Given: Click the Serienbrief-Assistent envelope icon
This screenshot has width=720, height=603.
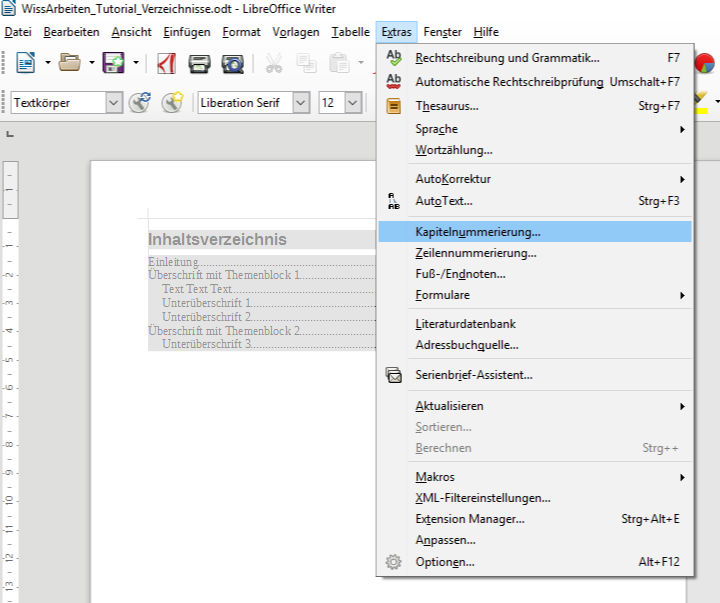Looking at the screenshot, I should coord(394,375).
